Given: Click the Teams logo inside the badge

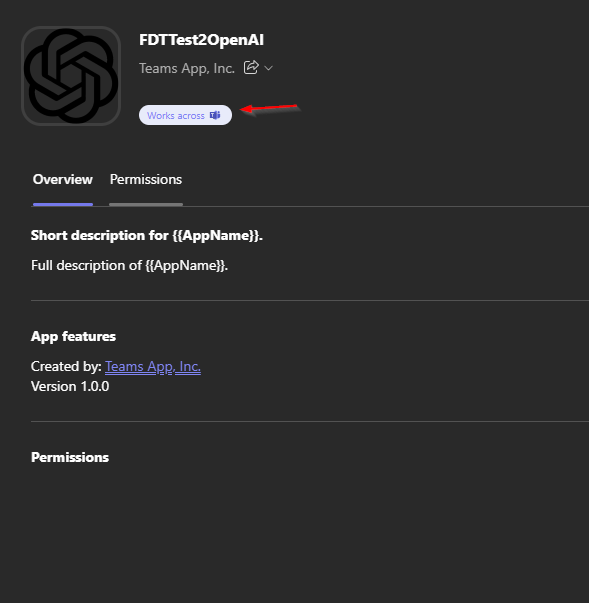Looking at the screenshot, I should pos(215,115).
